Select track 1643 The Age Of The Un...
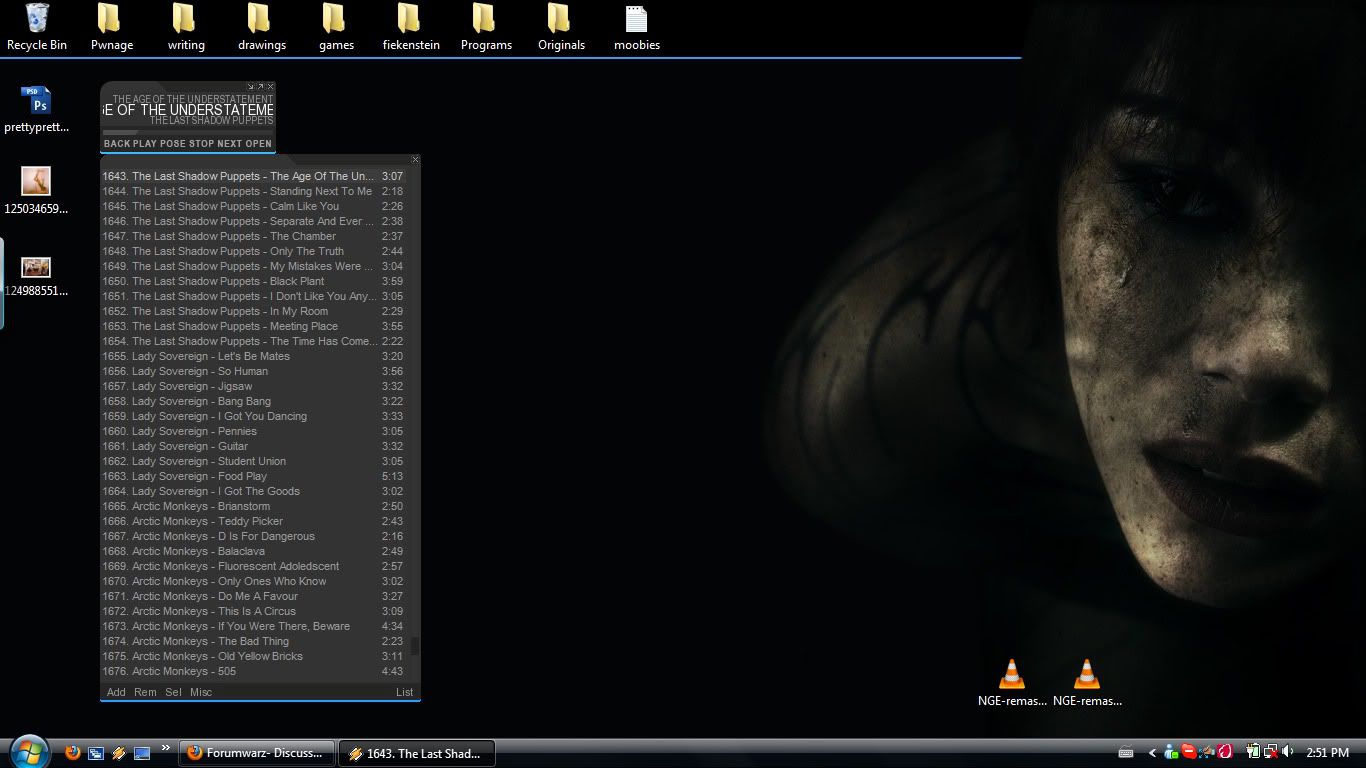The width and height of the screenshot is (1366, 768). (x=252, y=176)
